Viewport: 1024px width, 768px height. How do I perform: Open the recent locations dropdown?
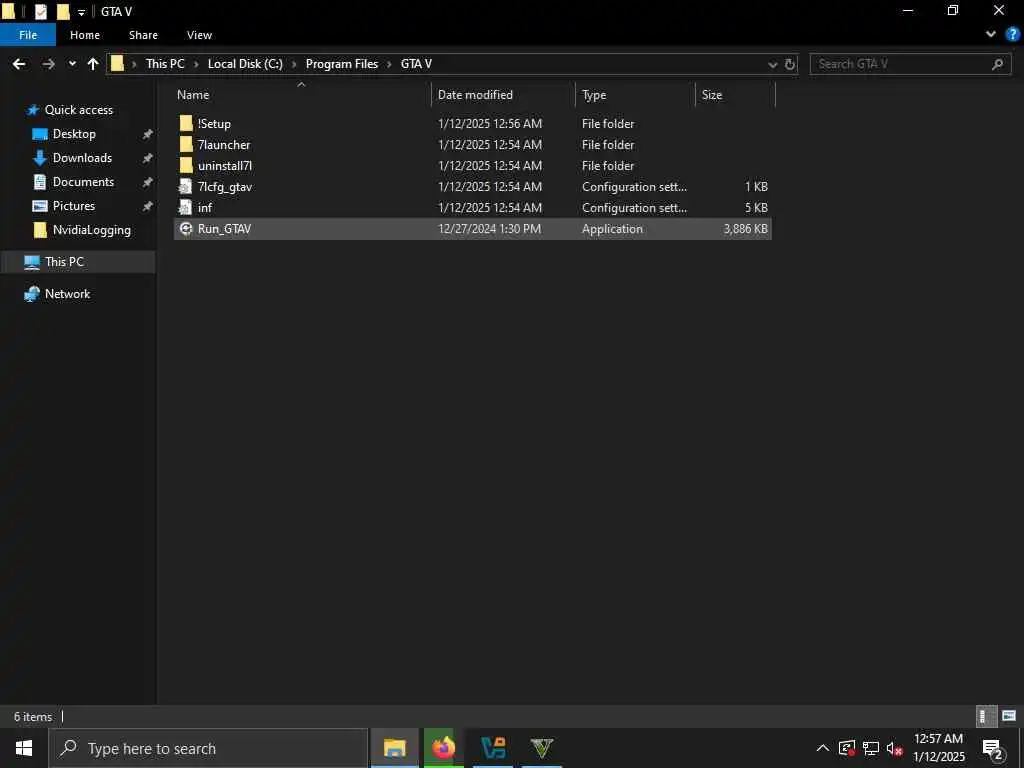coord(72,64)
